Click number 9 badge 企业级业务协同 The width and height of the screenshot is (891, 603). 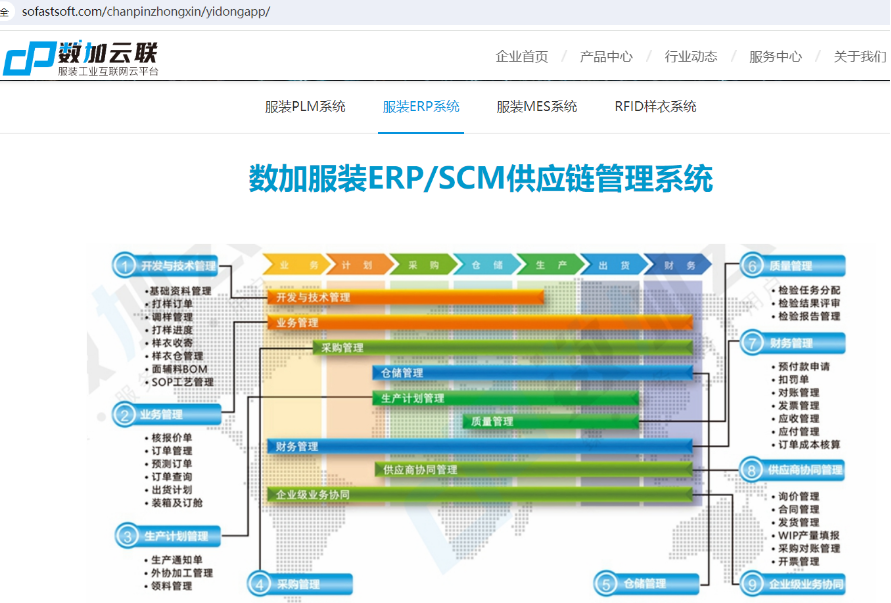click(x=793, y=584)
